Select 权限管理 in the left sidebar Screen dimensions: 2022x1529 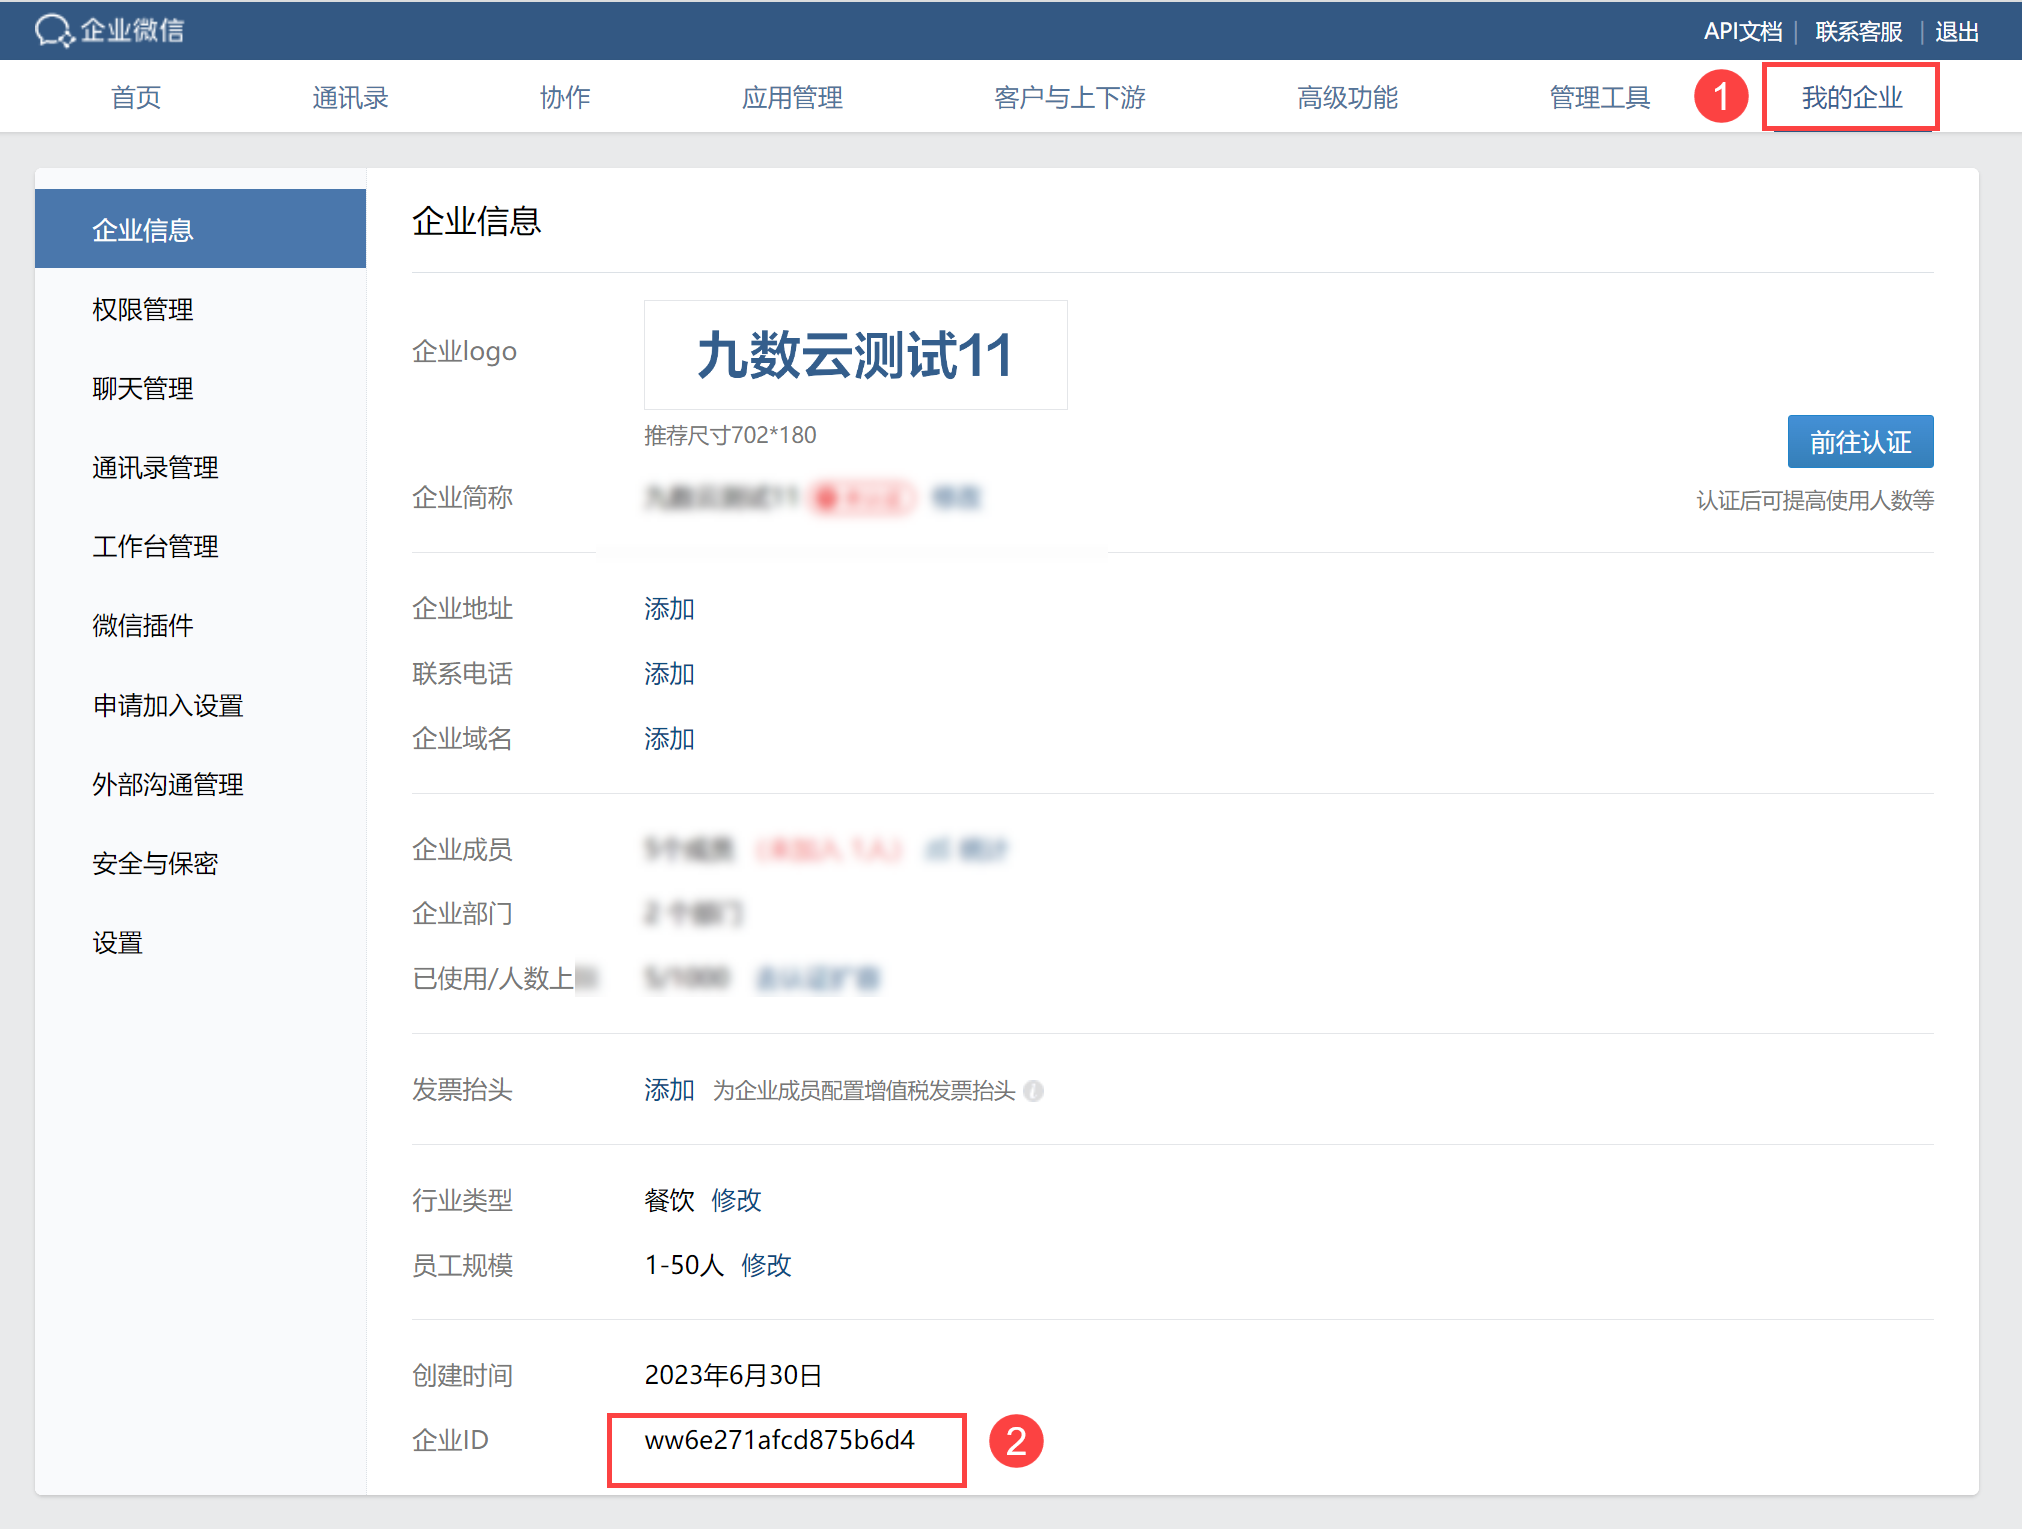[x=143, y=309]
